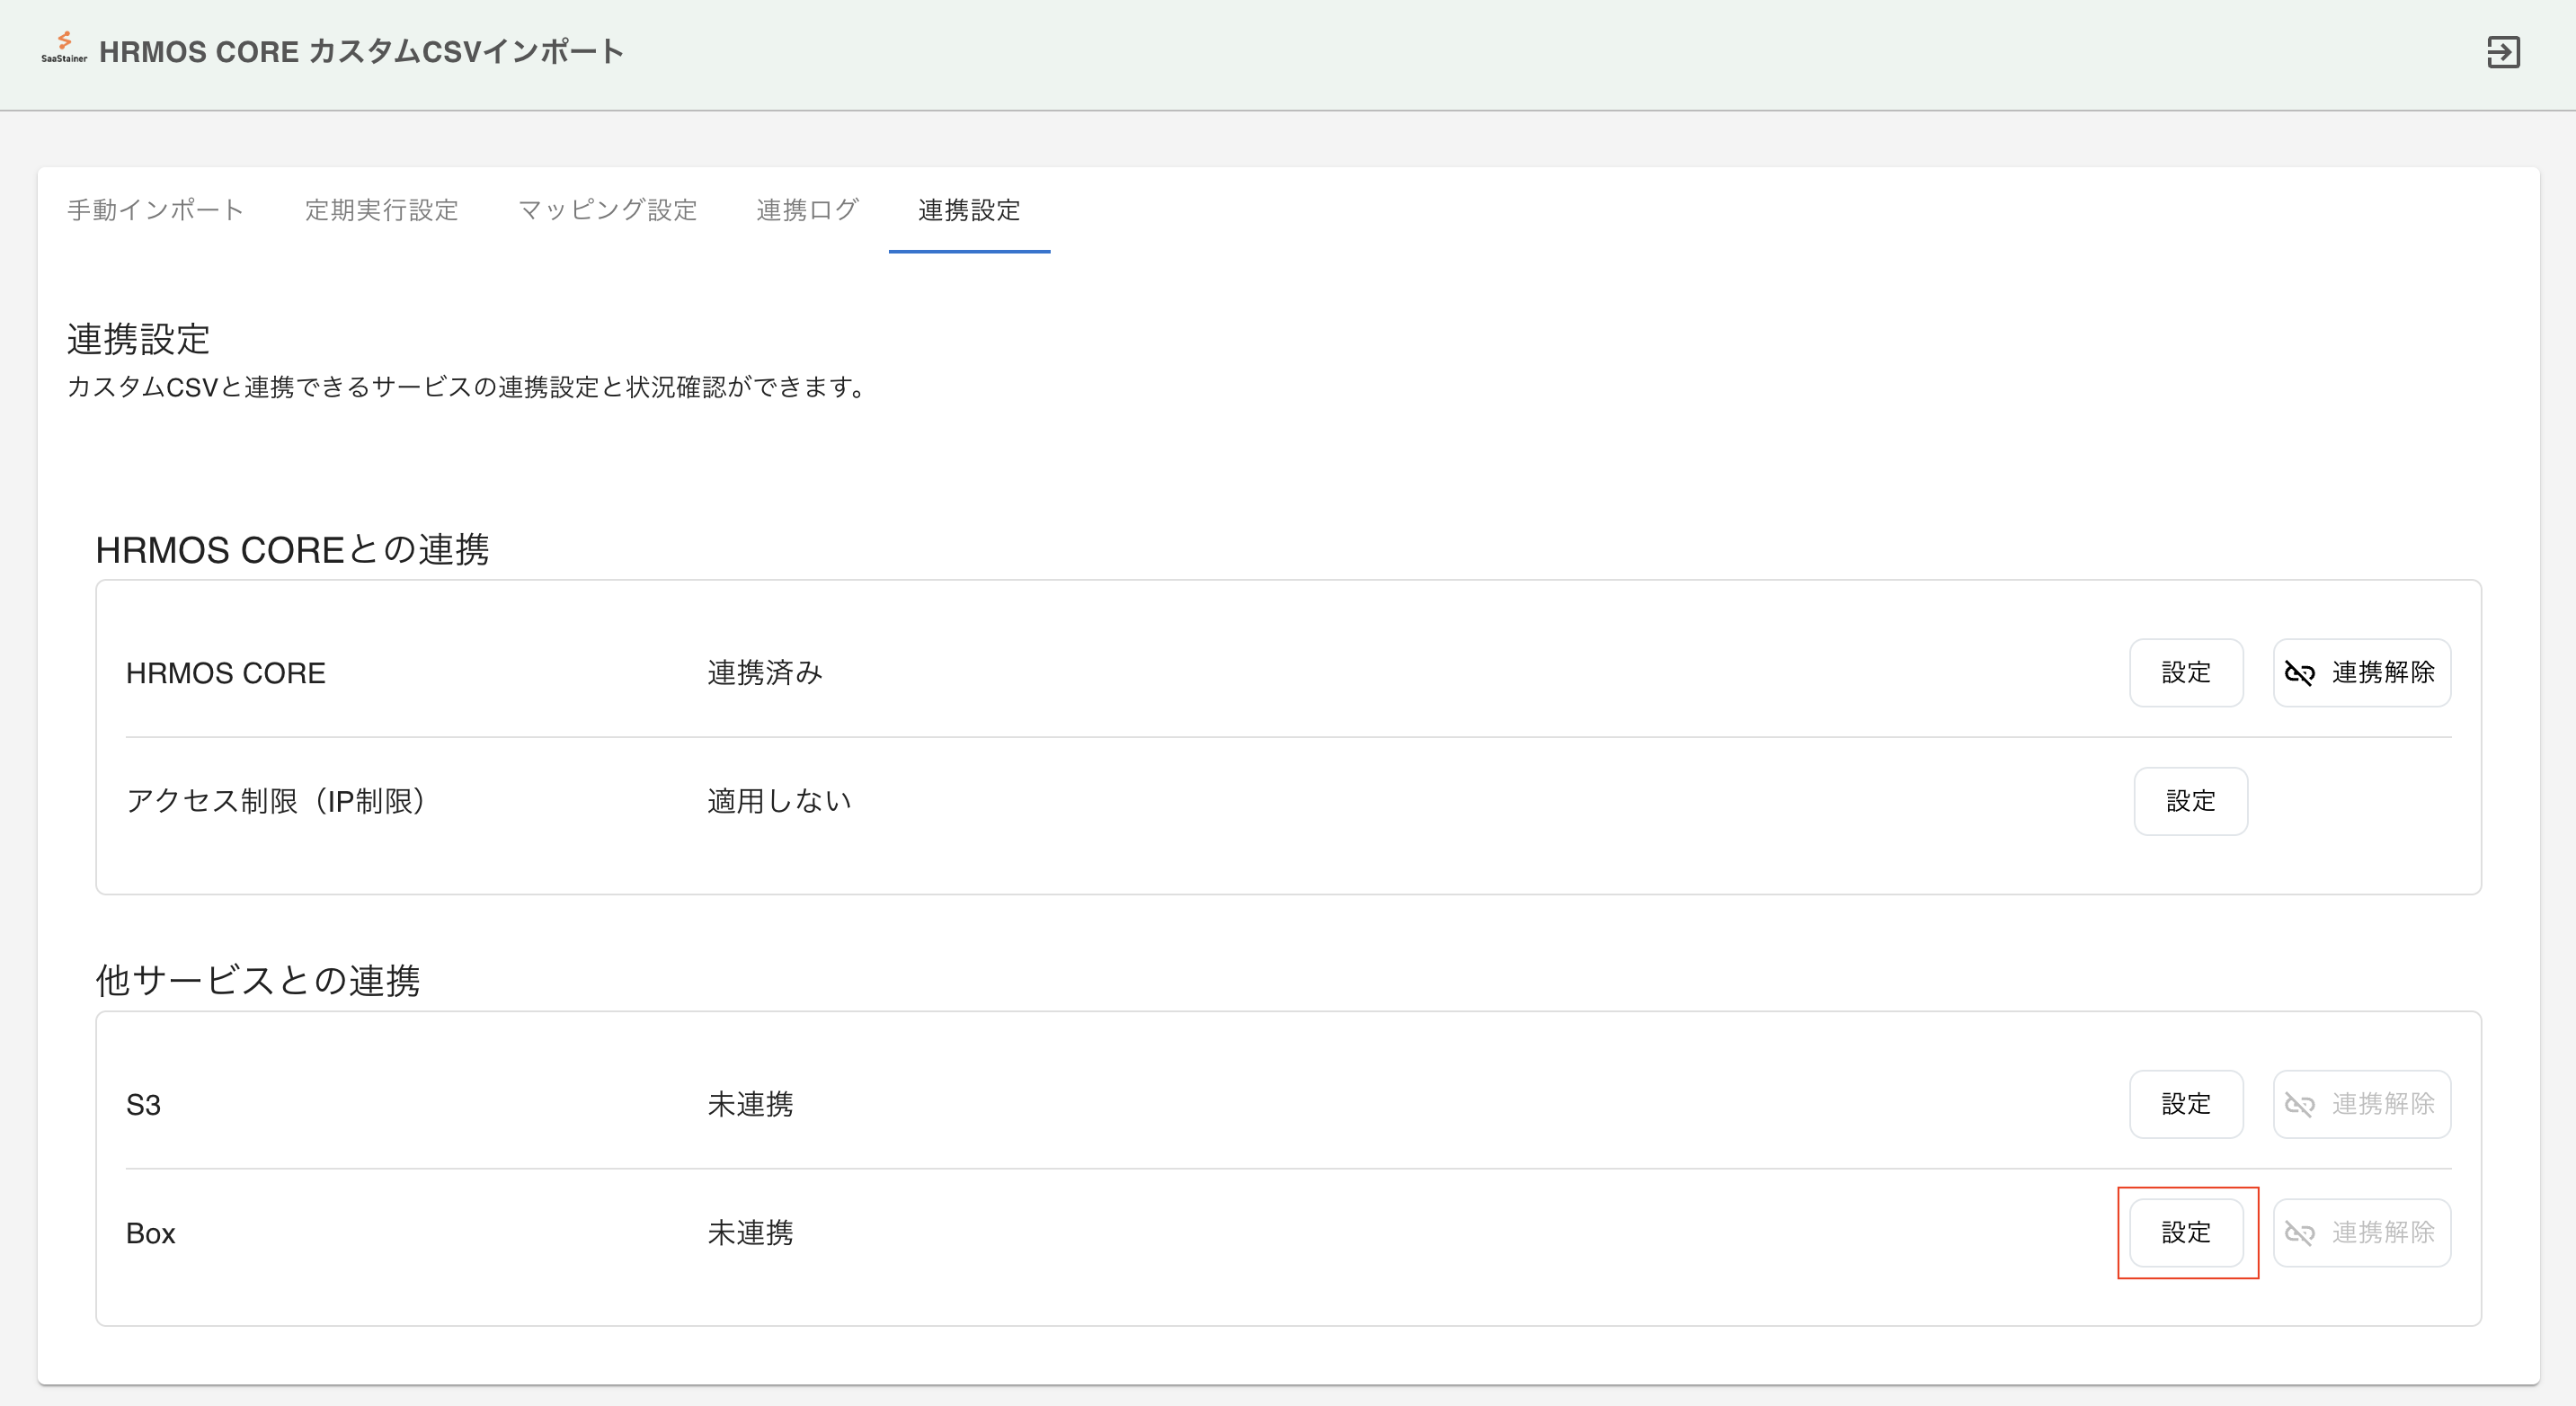Switch to the 定期実行設定 tab
This screenshot has width=2576, height=1406.
tap(381, 210)
